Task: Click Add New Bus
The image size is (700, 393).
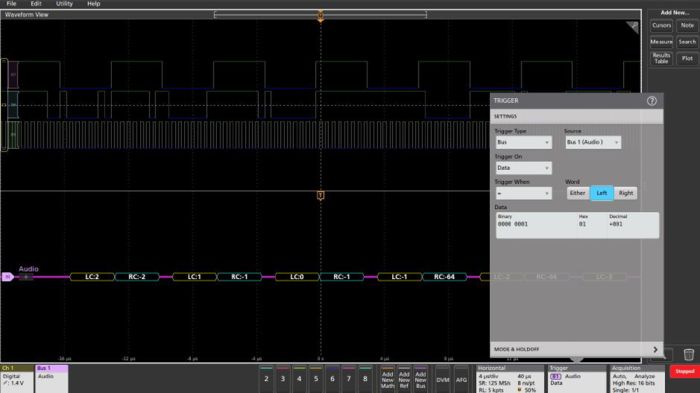Action: pyautogui.click(x=421, y=379)
